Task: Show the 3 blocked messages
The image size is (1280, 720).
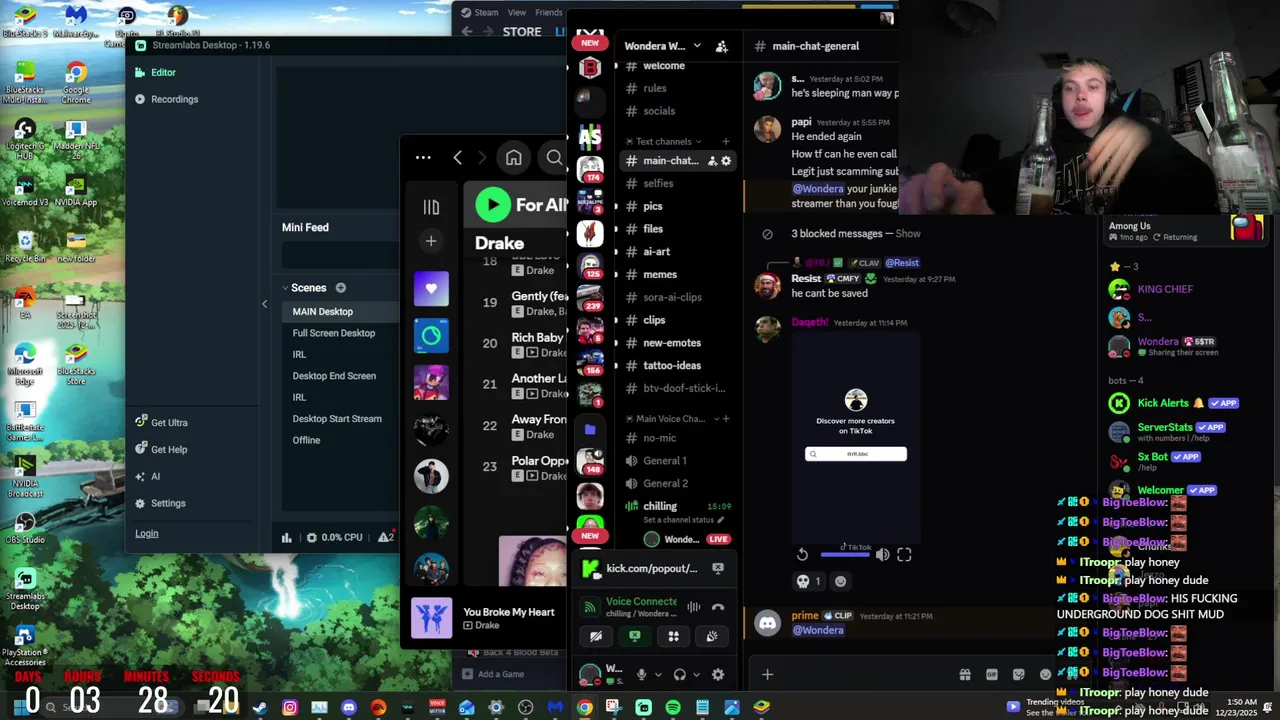Action: tap(908, 234)
